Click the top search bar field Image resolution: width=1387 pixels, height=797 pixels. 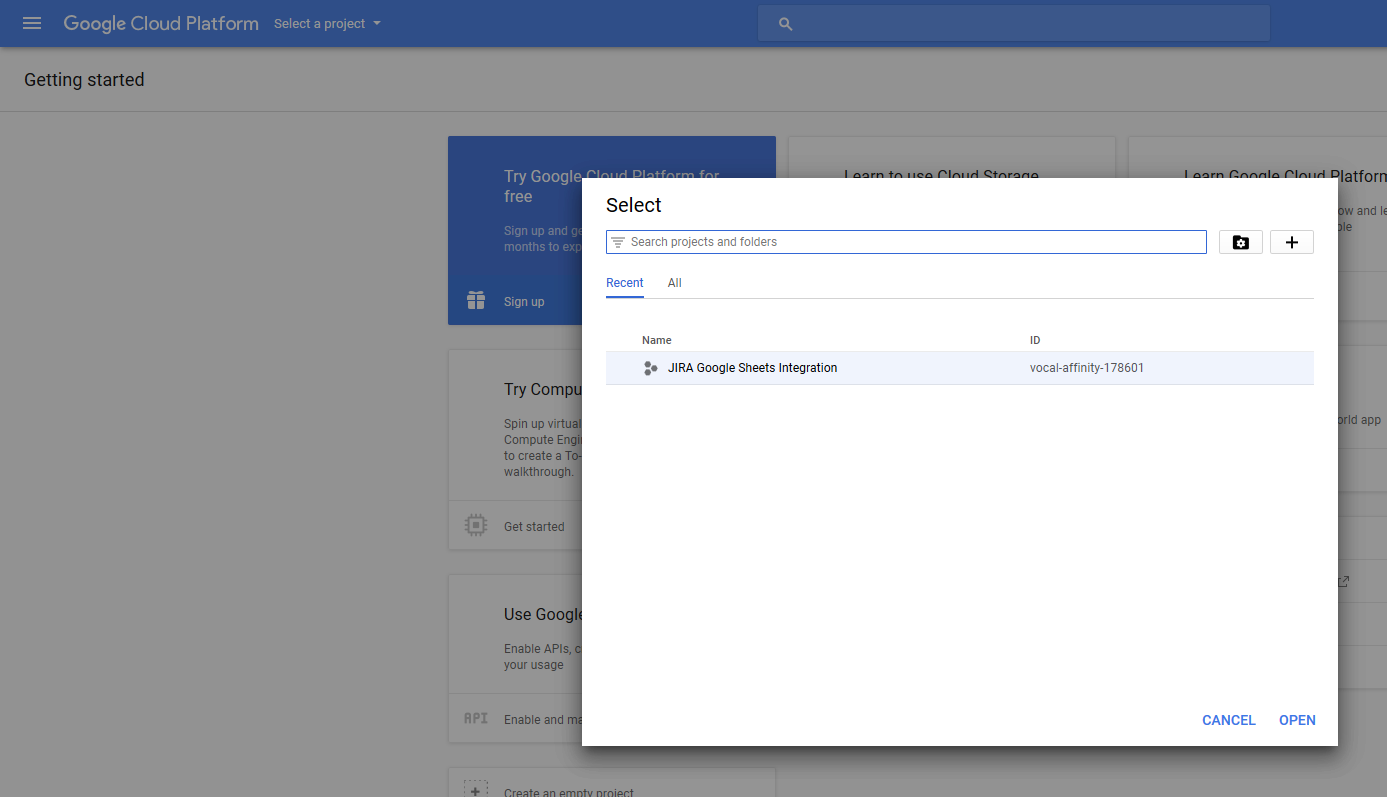1020,24
